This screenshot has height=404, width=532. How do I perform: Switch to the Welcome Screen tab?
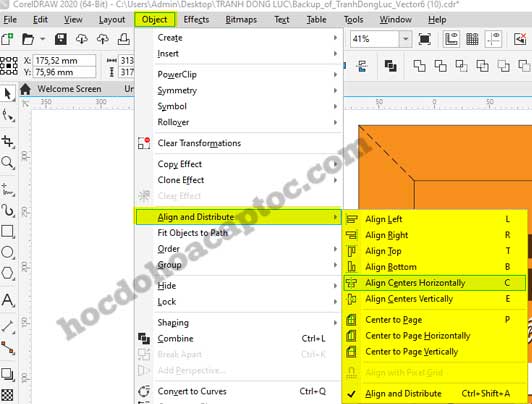tap(69, 89)
